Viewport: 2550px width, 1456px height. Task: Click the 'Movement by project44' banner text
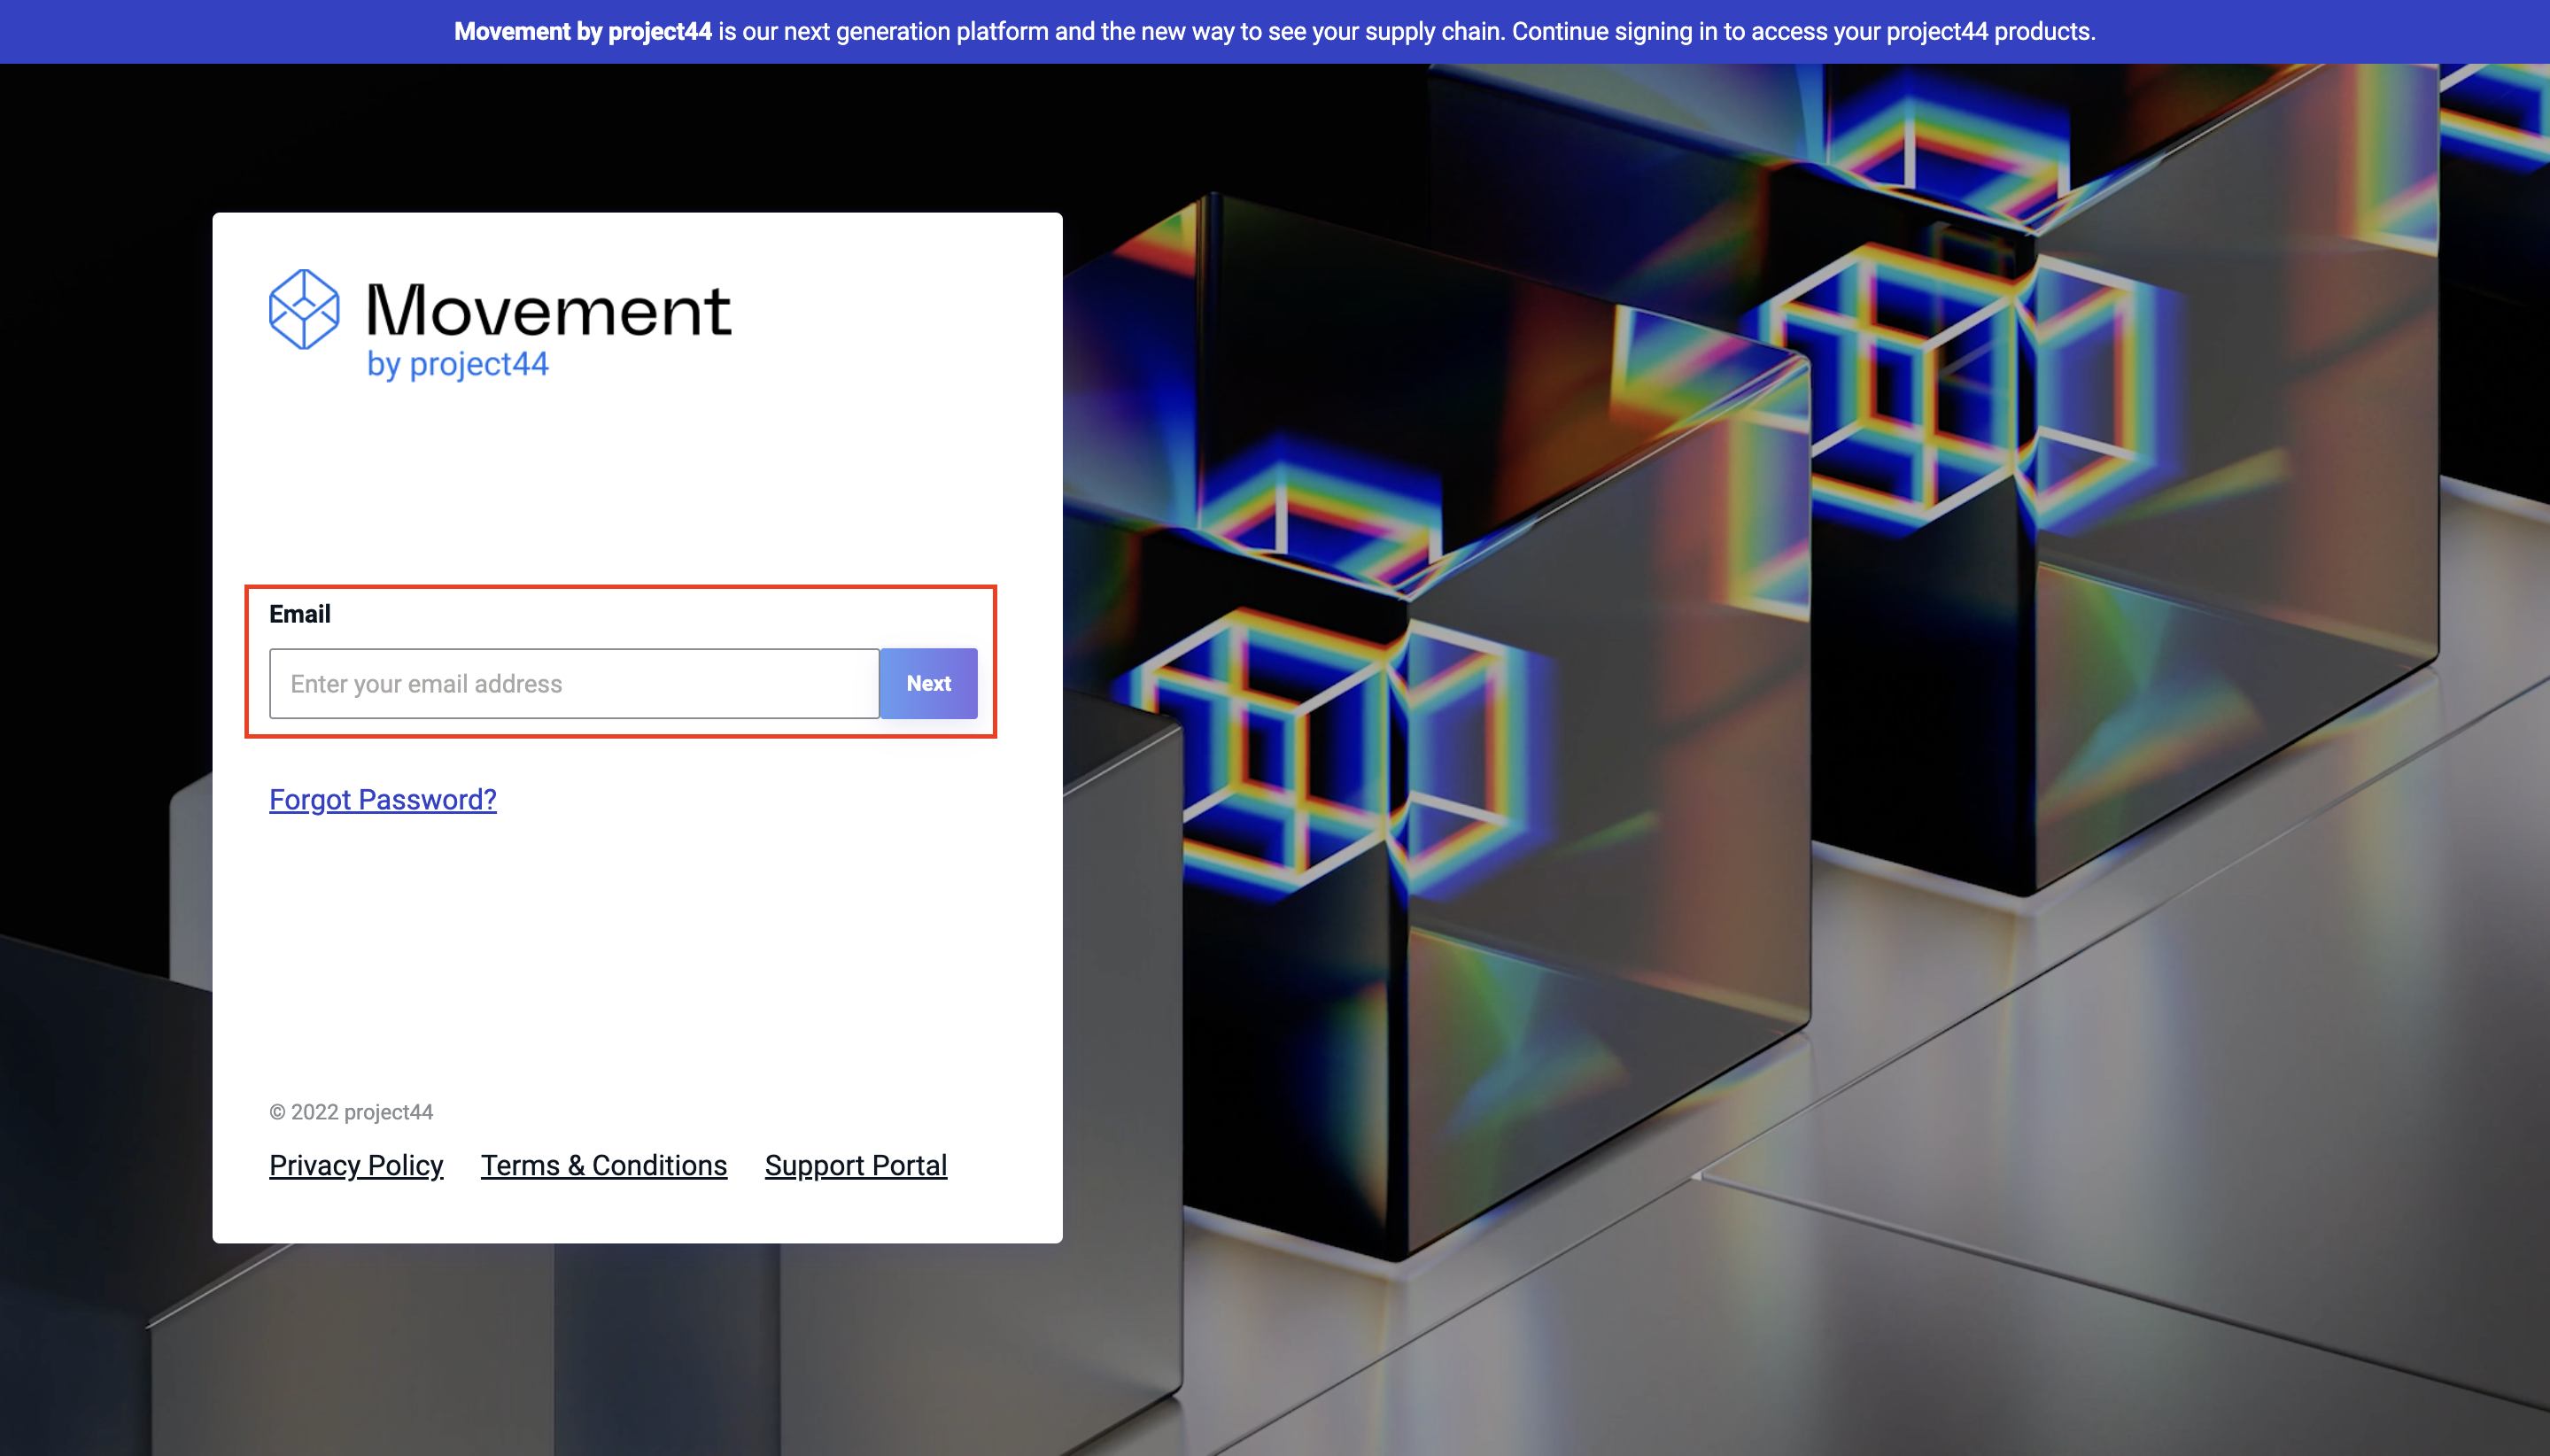click(x=583, y=32)
